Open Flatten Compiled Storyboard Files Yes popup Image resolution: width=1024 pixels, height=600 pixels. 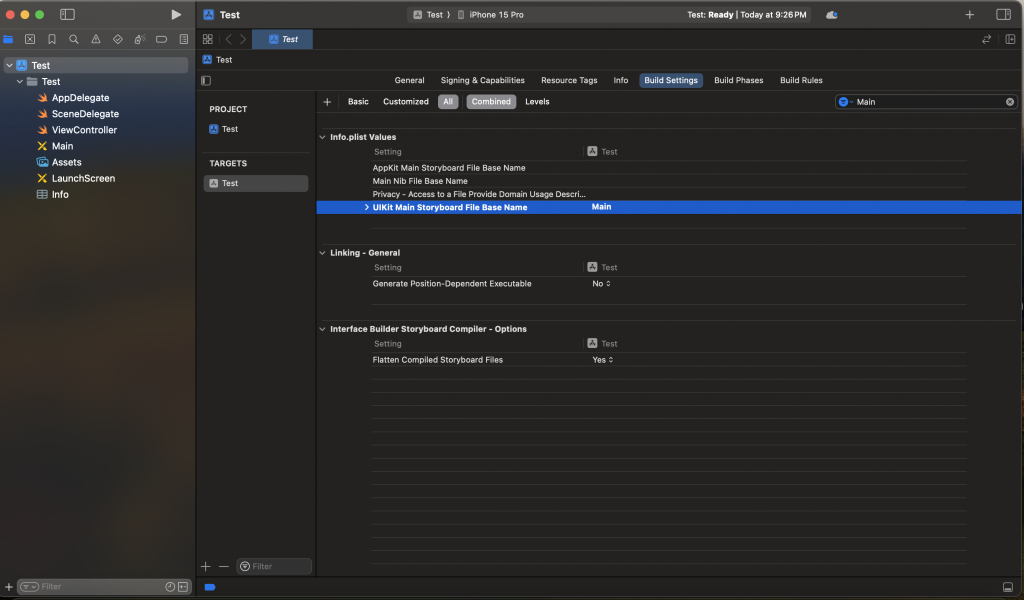602,360
